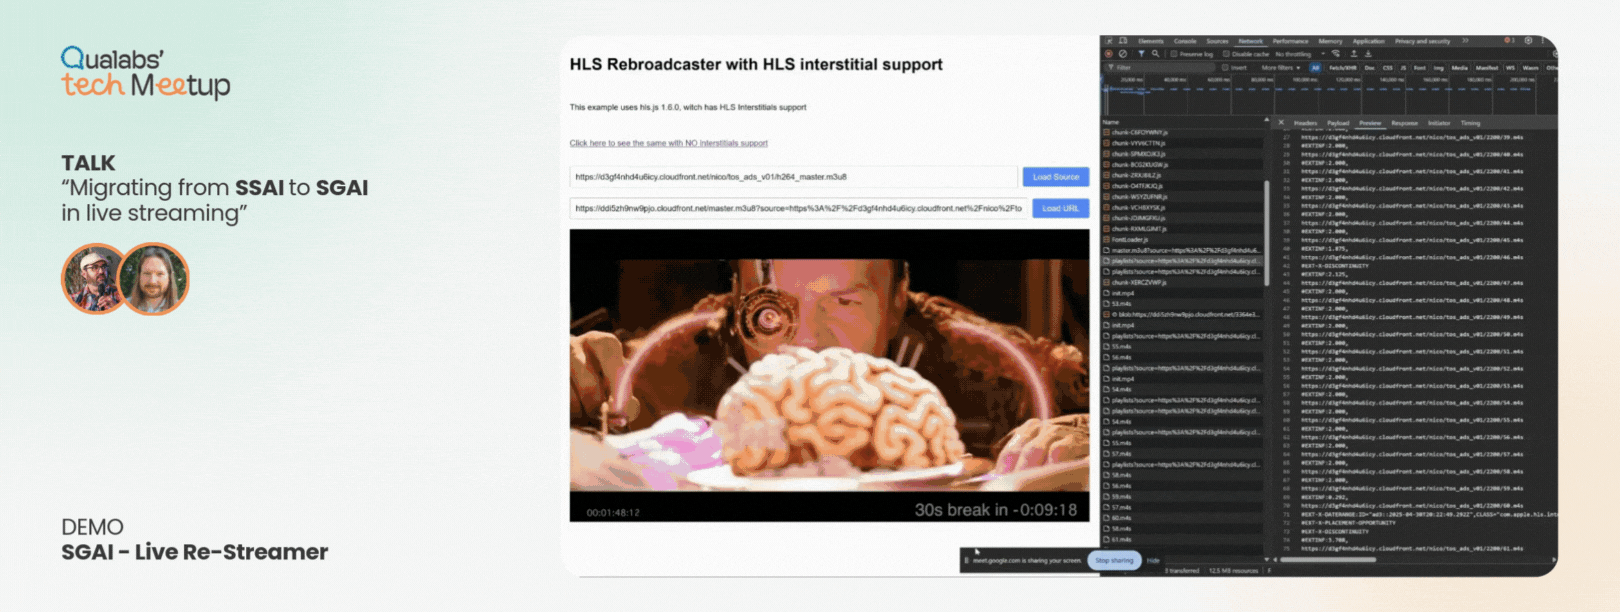
Task: Open the DevTools errors counter
Action: pos(1509,41)
